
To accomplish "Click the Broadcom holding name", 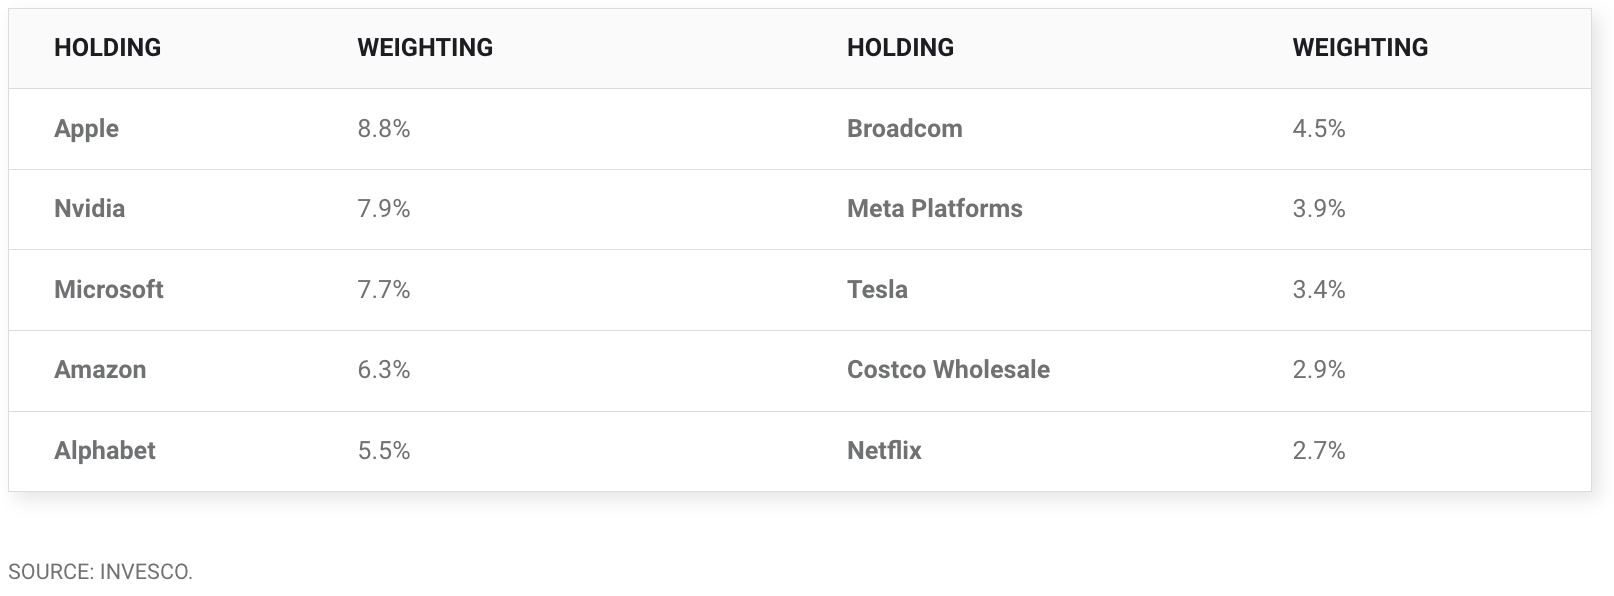I will (904, 129).
